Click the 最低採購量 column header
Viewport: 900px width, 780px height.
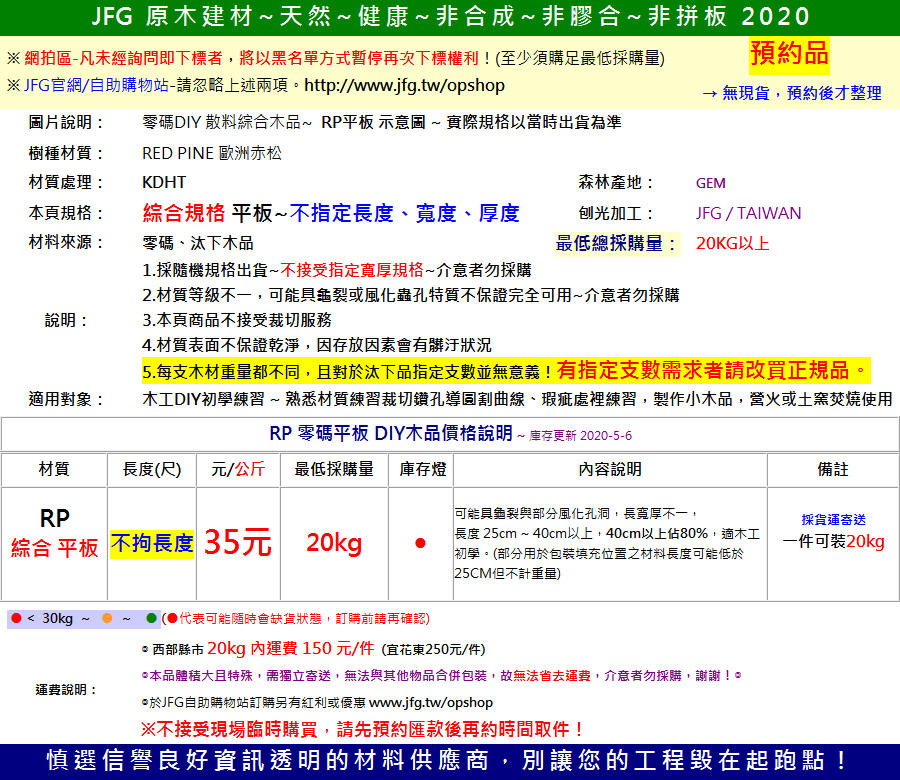pyautogui.click(x=334, y=469)
